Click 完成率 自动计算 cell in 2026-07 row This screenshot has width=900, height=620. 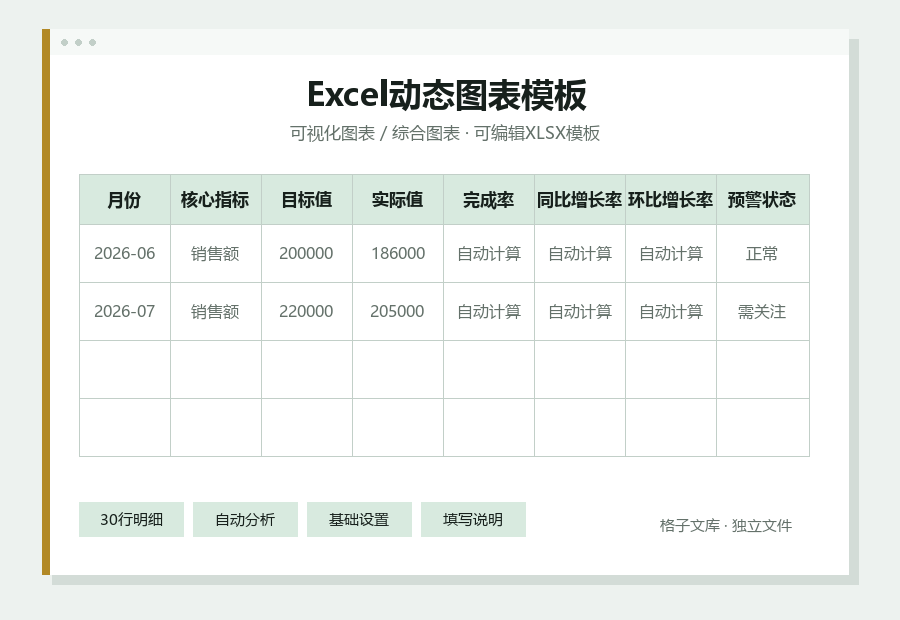[x=489, y=312]
